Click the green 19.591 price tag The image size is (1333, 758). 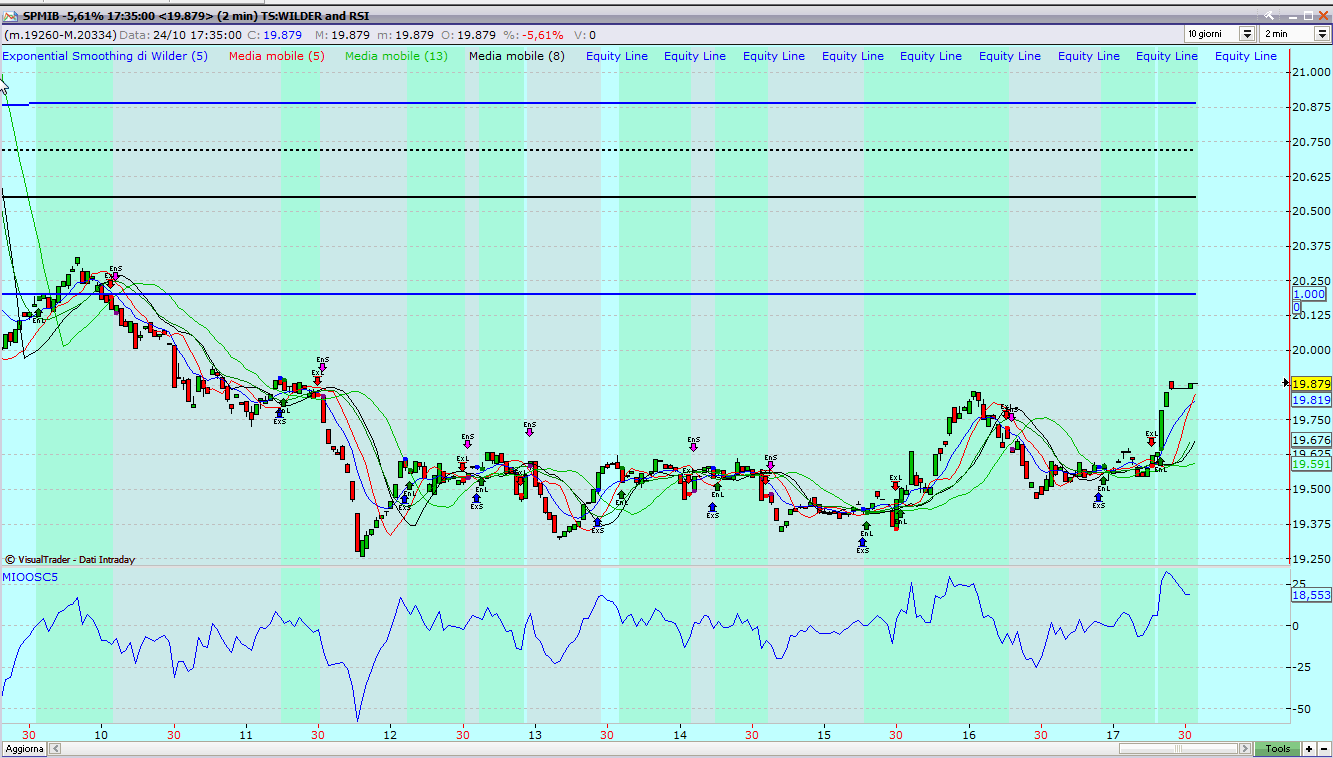coord(1311,464)
